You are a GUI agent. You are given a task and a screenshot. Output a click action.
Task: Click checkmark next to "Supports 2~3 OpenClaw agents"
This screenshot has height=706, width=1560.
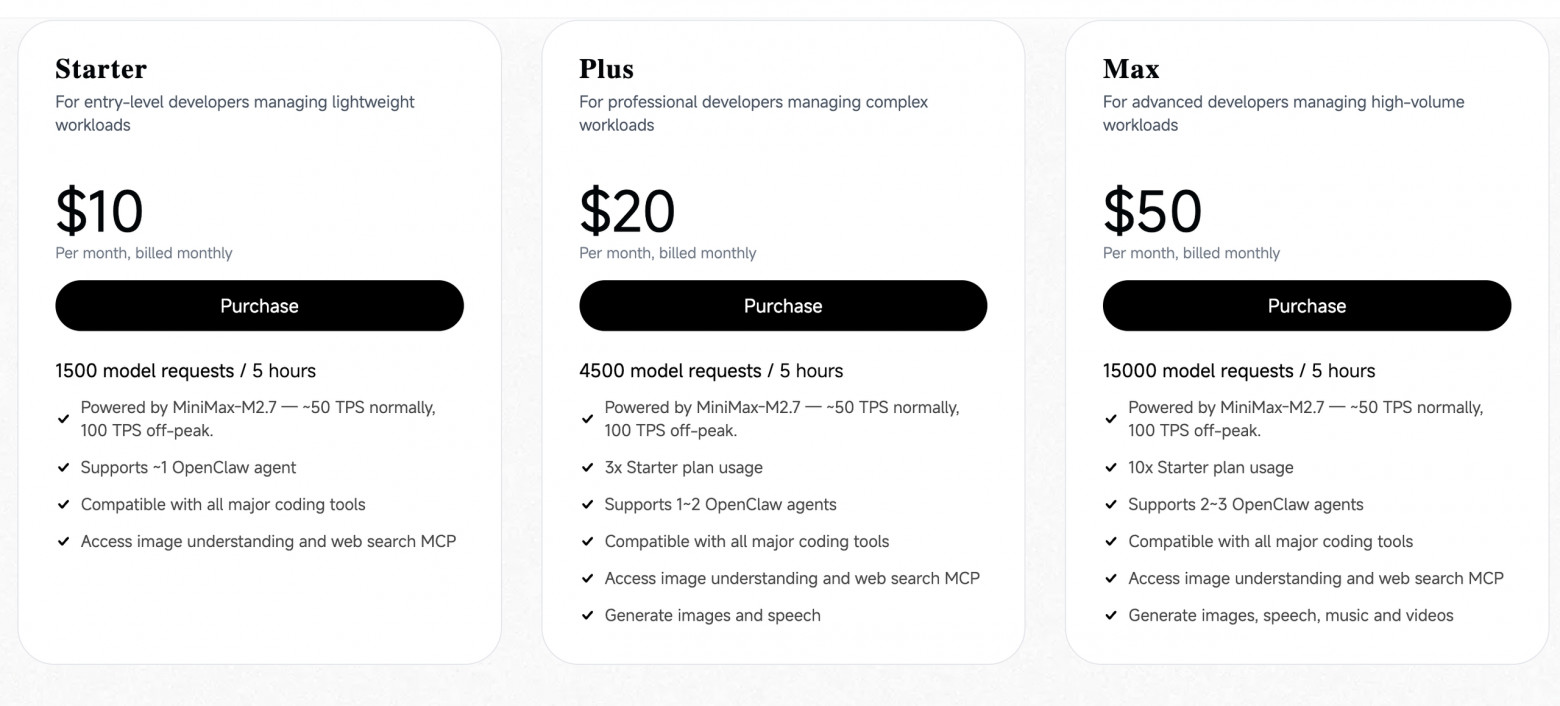1111,505
